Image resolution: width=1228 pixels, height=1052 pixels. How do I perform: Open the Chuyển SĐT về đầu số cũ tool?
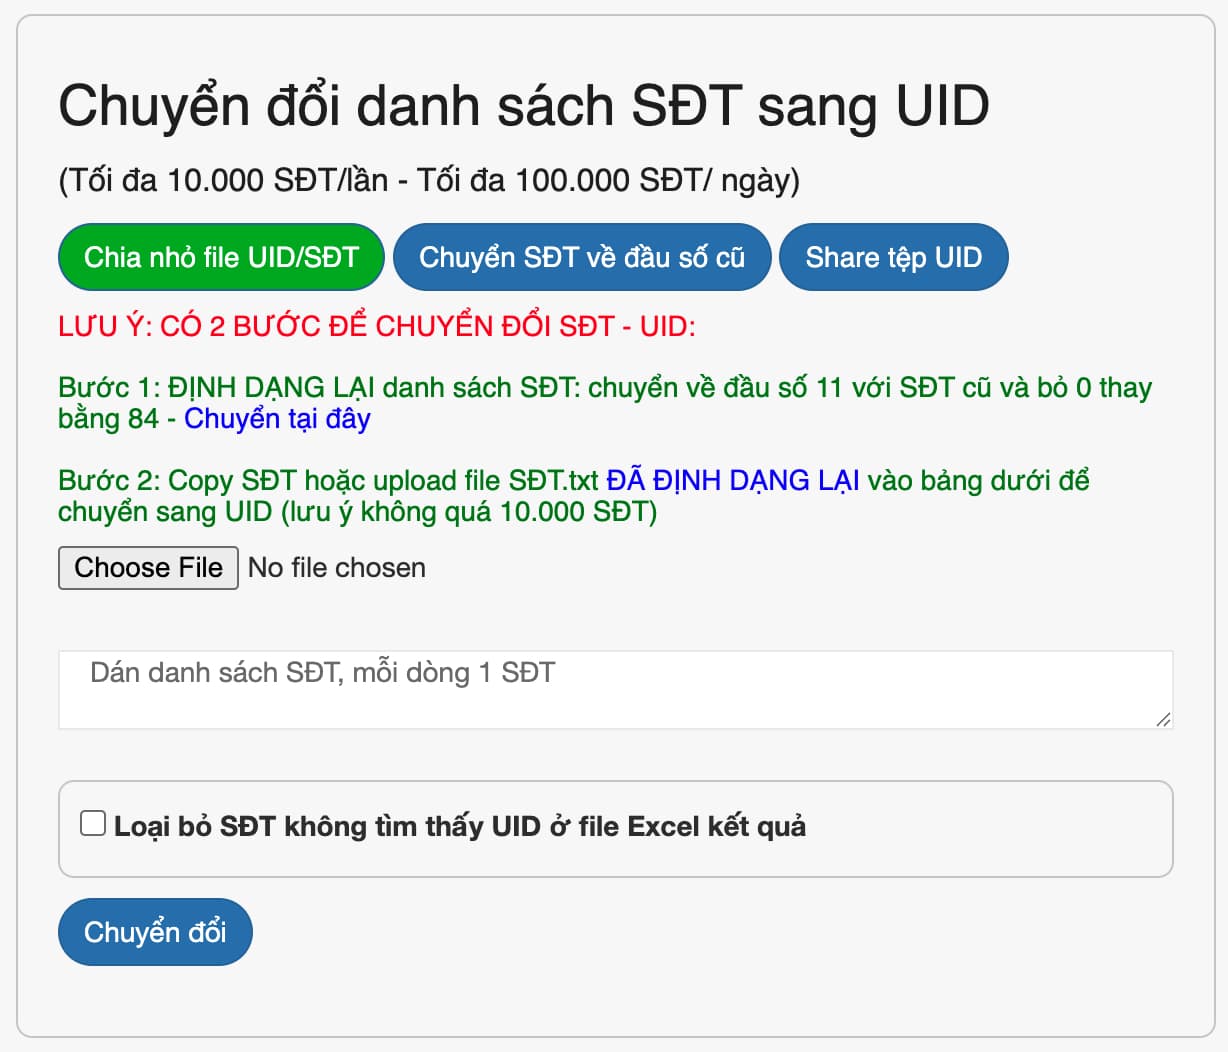(x=582, y=257)
